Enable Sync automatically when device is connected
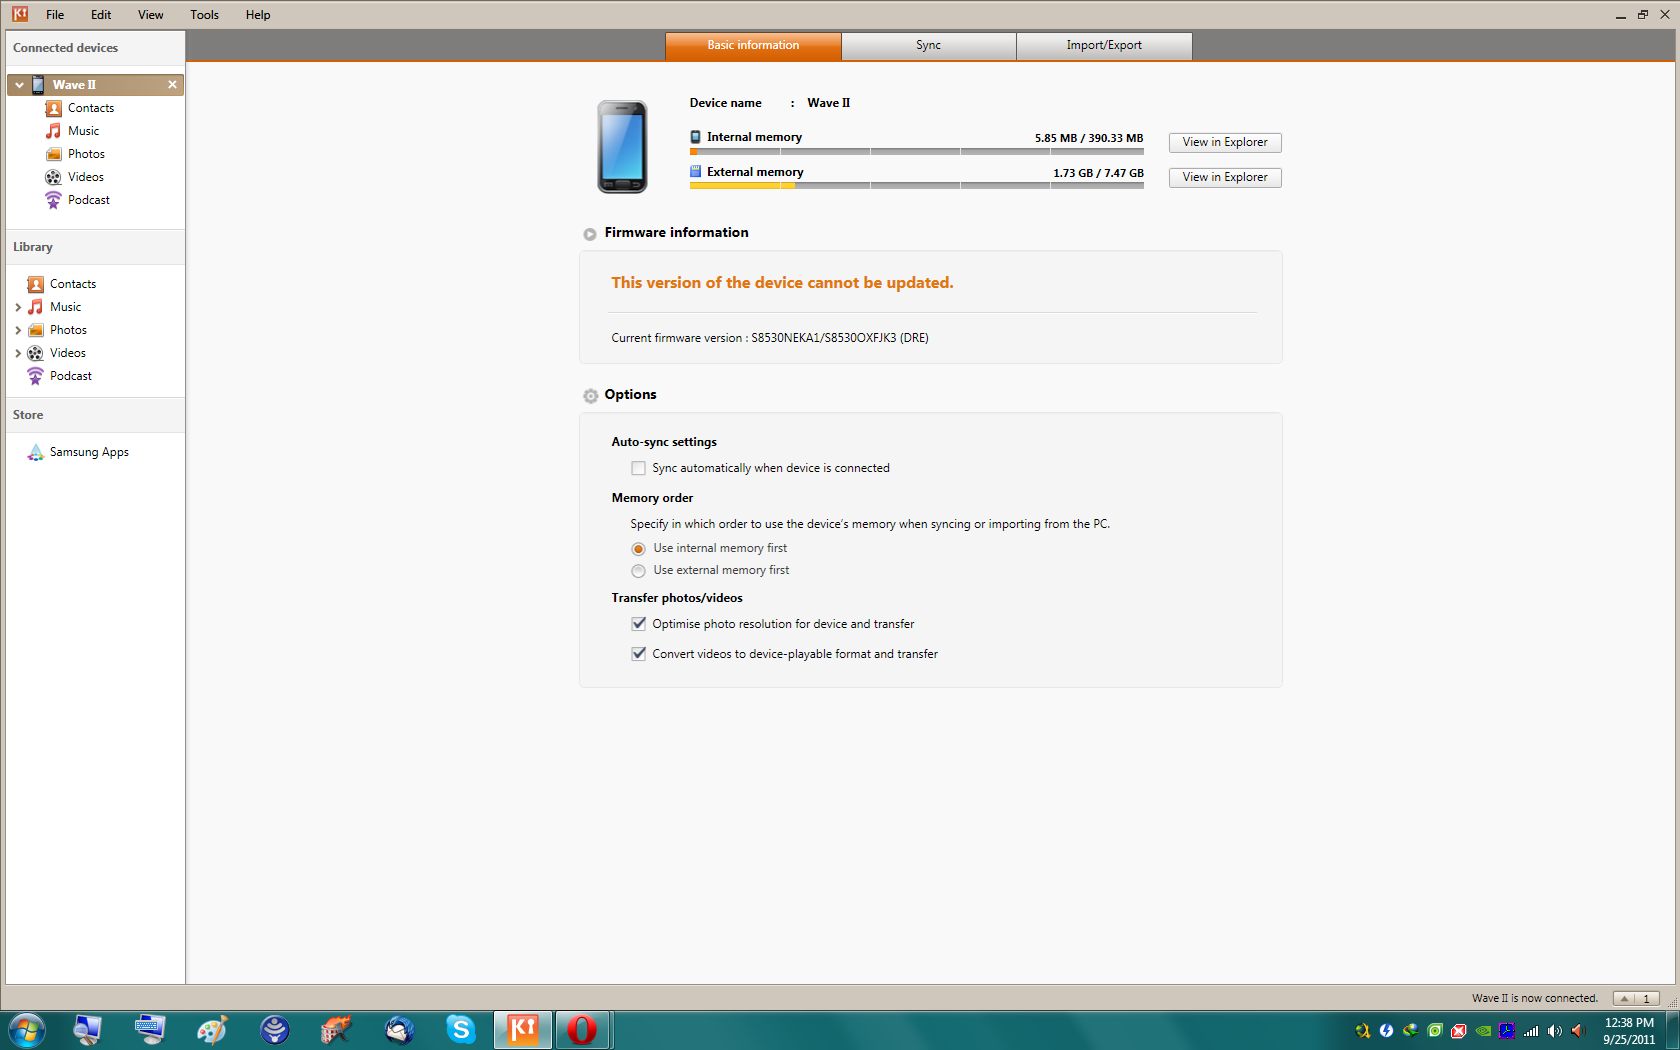Viewport: 1680px width, 1050px height. [x=638, y=468]
